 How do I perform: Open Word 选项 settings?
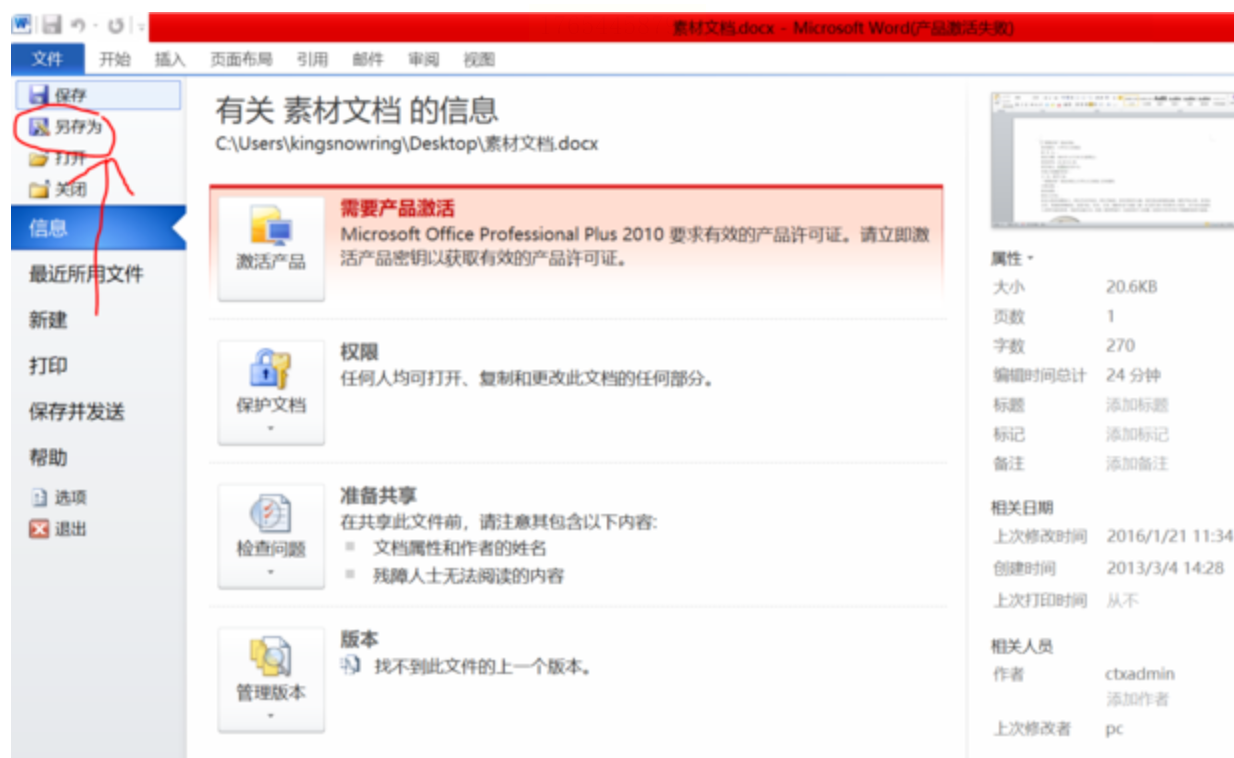pos(59,497)
